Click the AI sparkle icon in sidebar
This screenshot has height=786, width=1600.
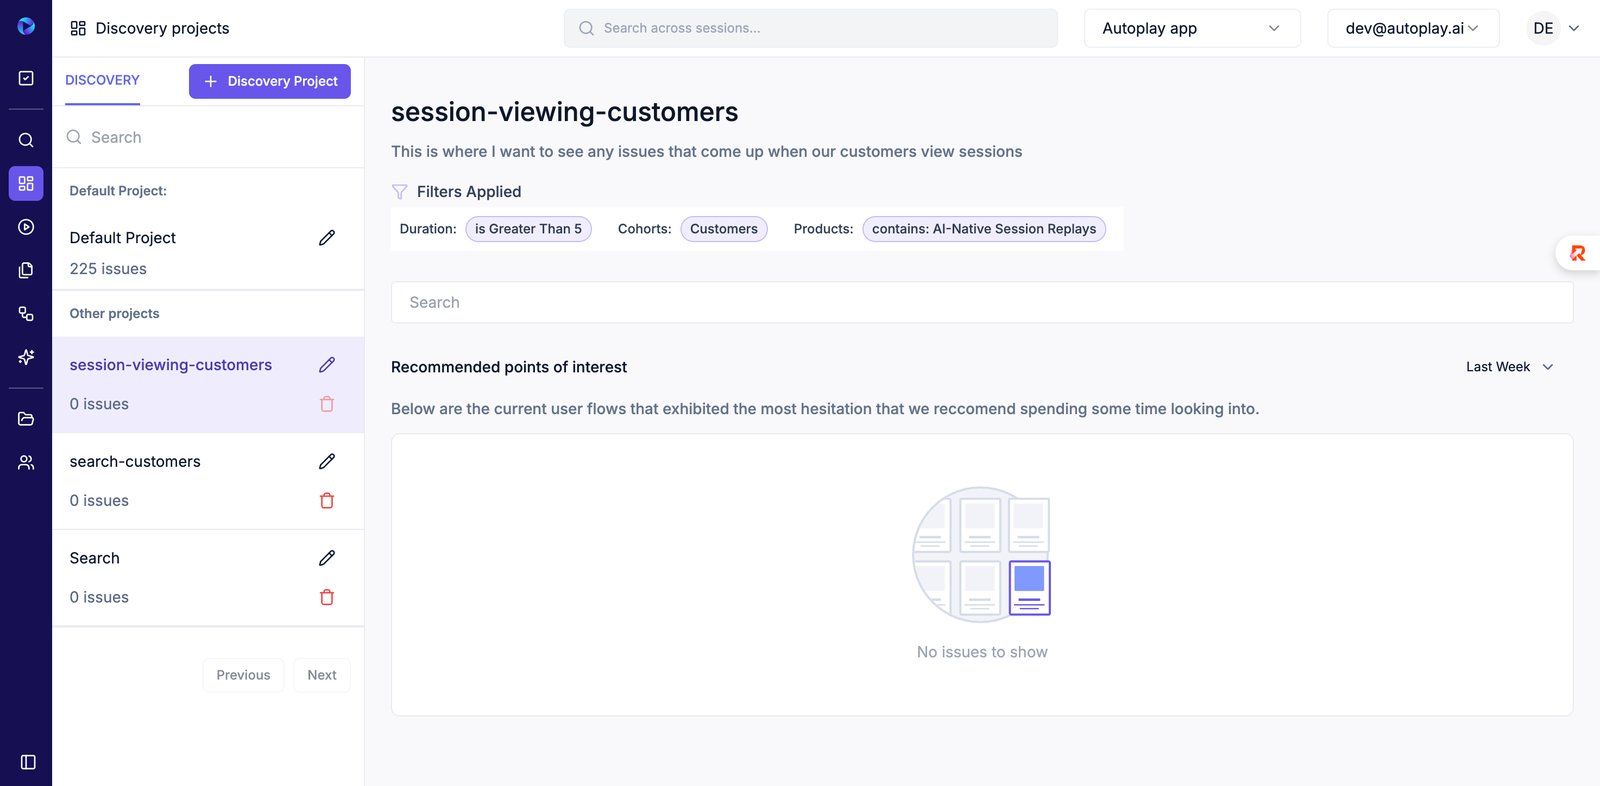26,357
